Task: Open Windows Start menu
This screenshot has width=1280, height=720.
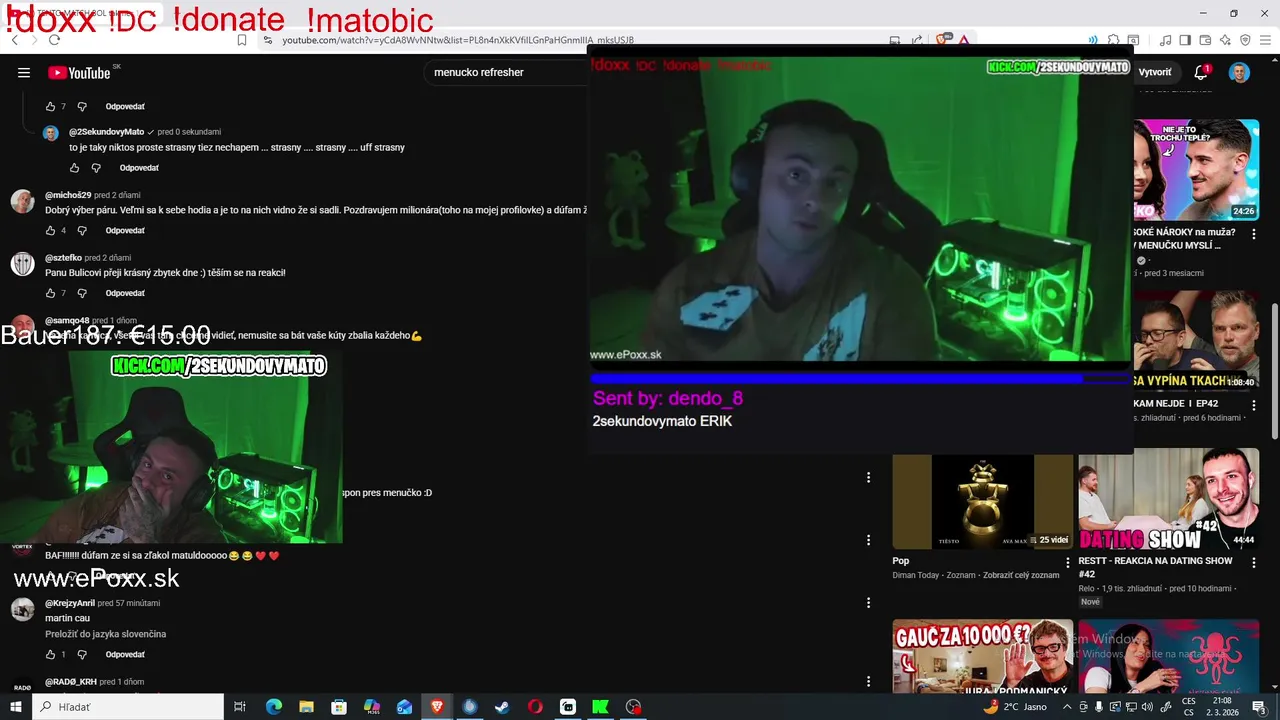Action: tap(16, 707)
